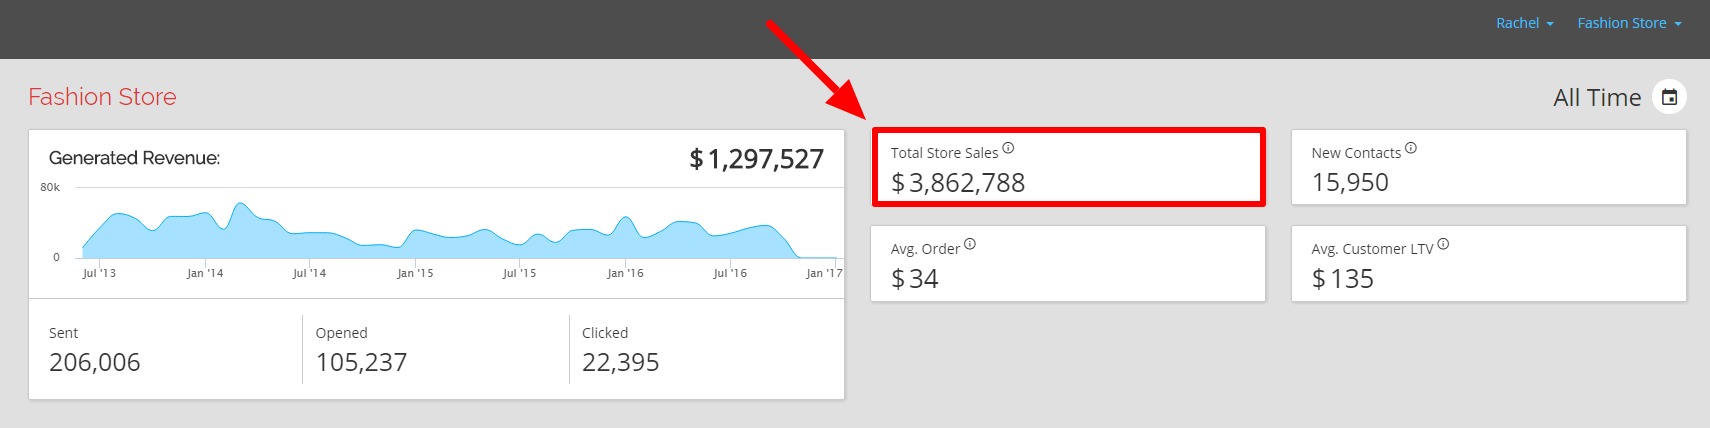Click the All Time period label

(1597, 98)
